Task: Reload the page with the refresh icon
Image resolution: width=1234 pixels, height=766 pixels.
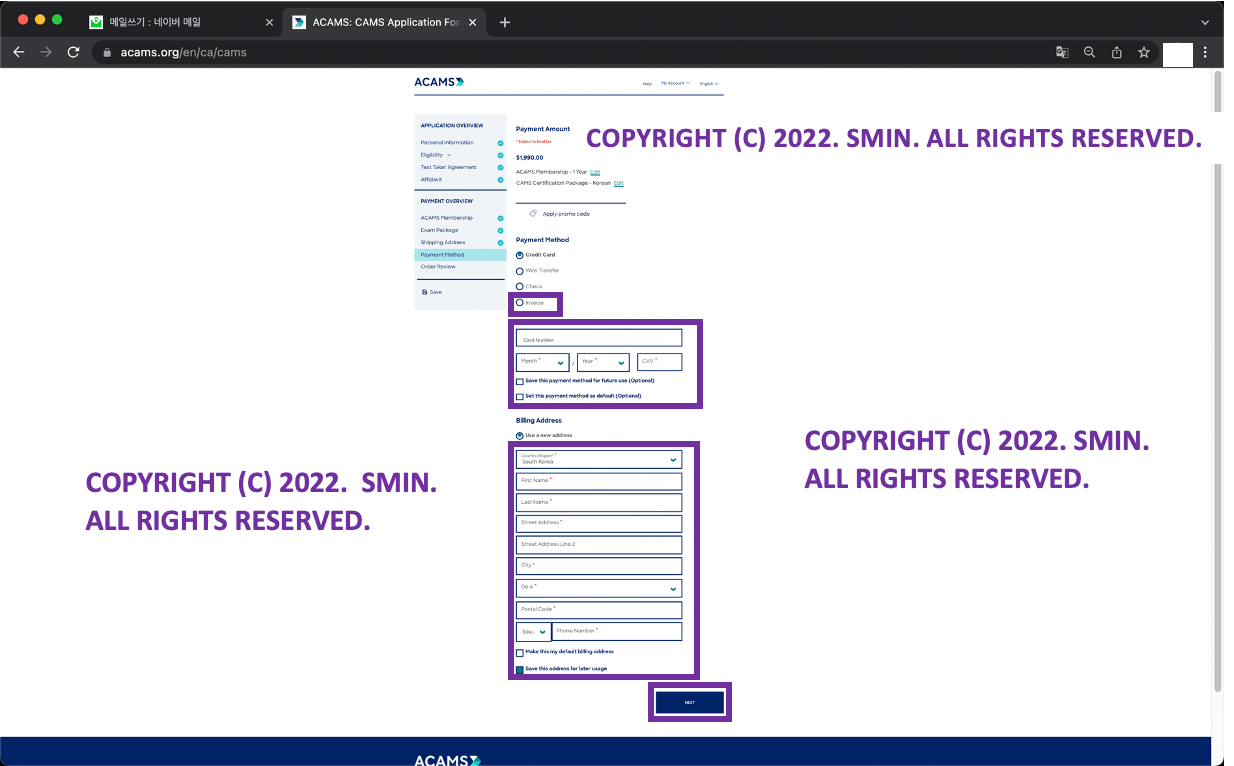Action: coord(73,52)
